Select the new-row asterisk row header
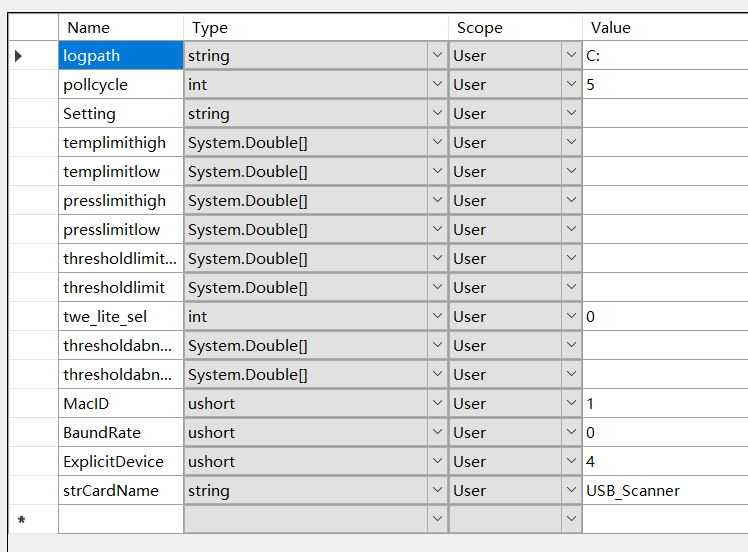 pos(33,520)
